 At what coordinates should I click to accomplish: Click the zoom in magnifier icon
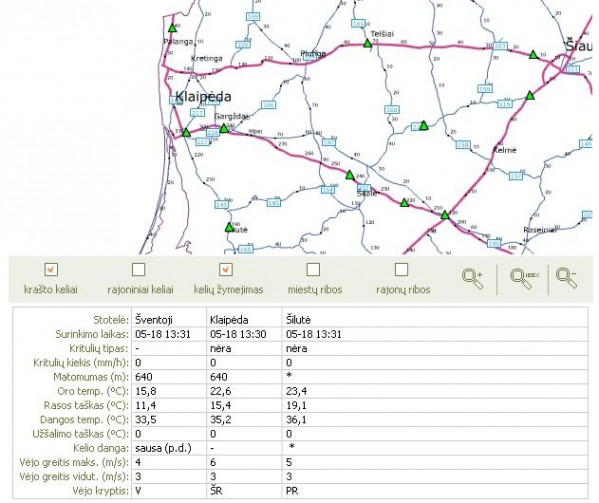pyautogui.click(x=473, y=279)
